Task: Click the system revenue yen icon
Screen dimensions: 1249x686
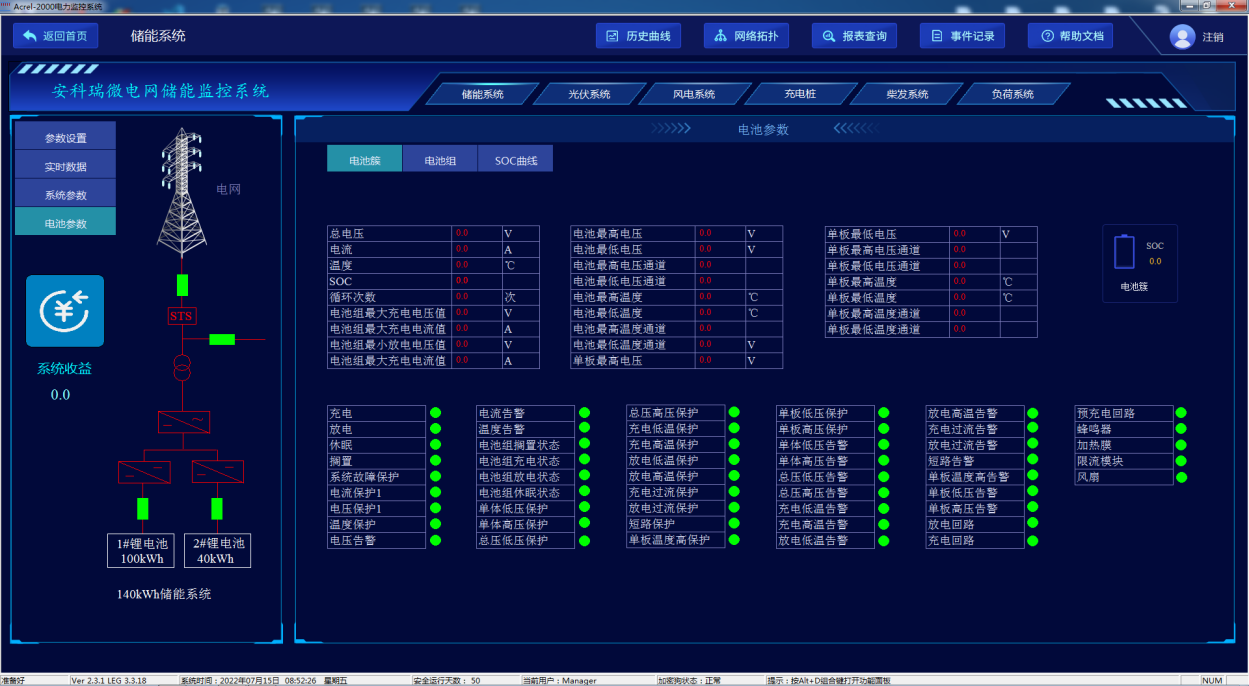Action: pos(65,311)
